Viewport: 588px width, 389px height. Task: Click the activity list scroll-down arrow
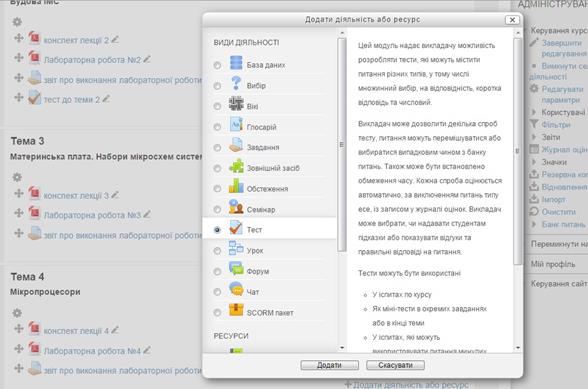[342, 348]
